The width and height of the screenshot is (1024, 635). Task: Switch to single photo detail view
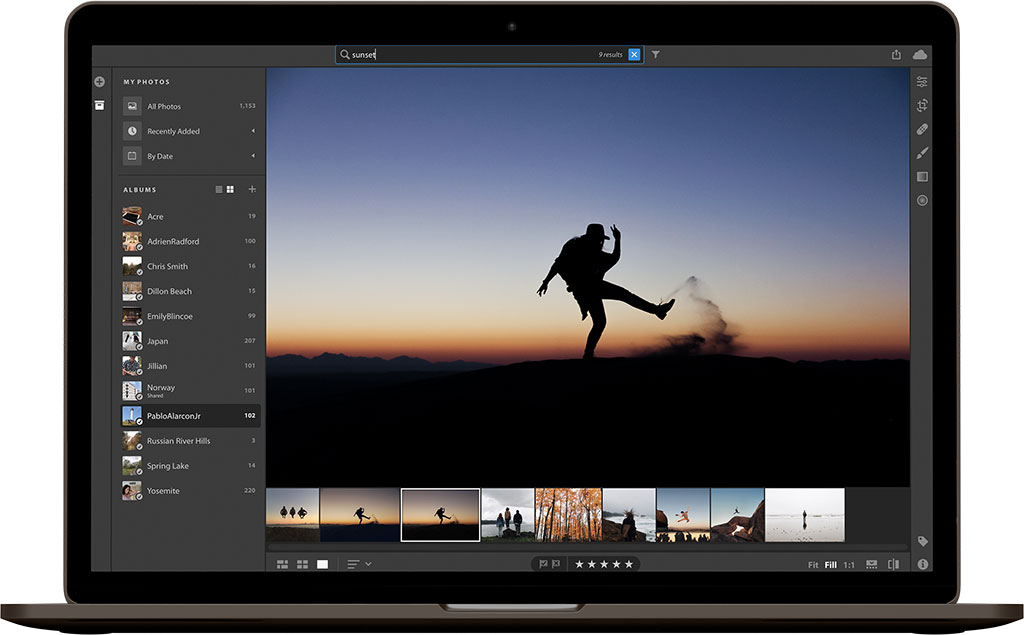pyautogui.click(x=322, y=565)
